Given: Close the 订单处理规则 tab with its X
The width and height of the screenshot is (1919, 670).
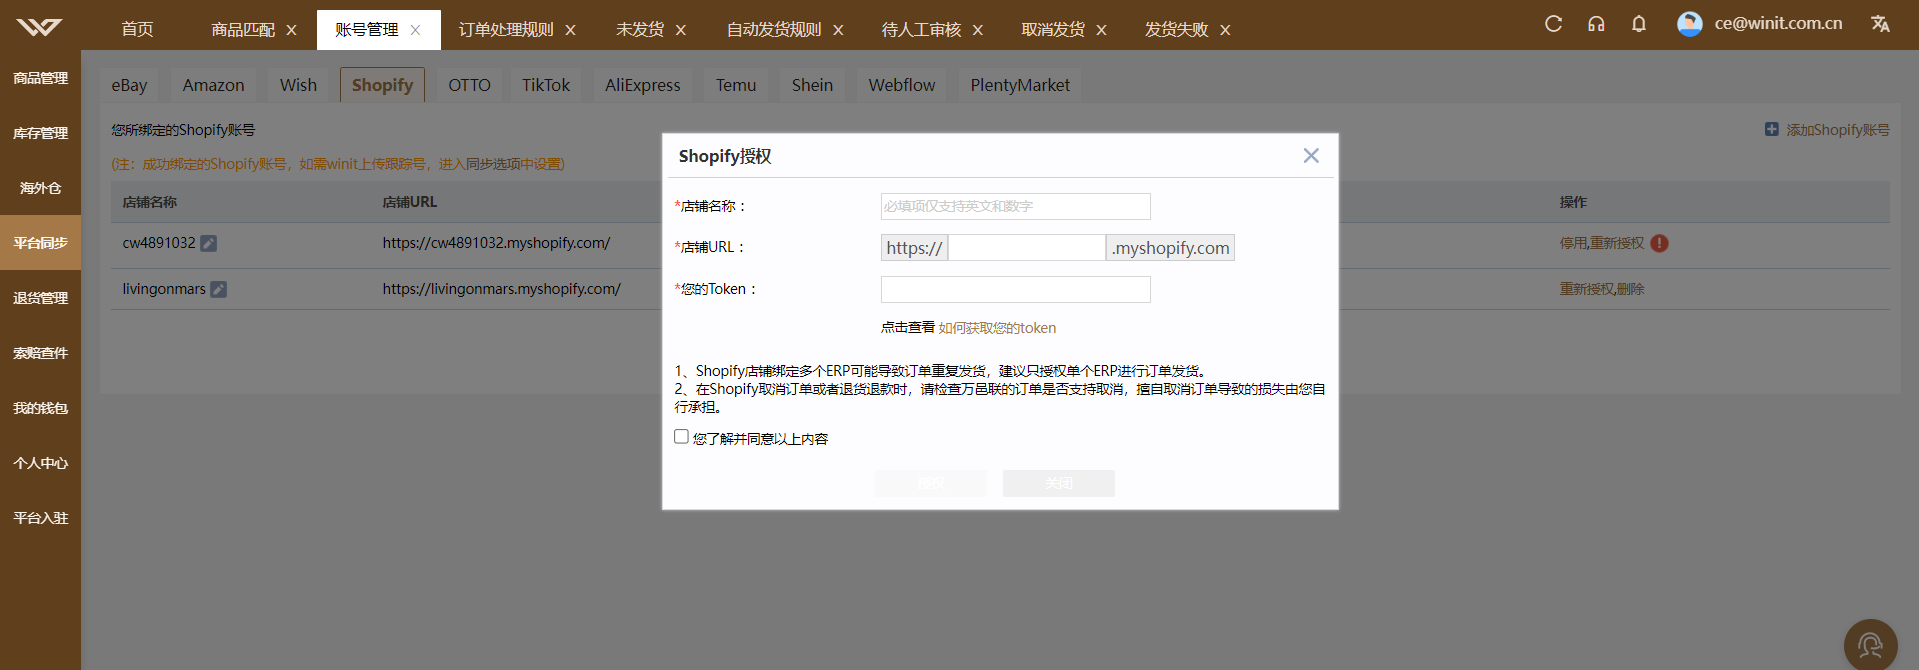Looking at the screenshot, I should click(570, 30).
